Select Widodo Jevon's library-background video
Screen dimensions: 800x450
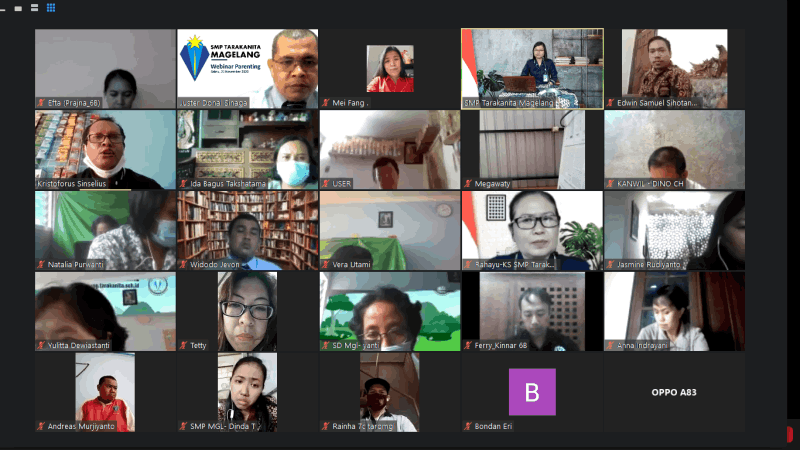coord(247,231)
